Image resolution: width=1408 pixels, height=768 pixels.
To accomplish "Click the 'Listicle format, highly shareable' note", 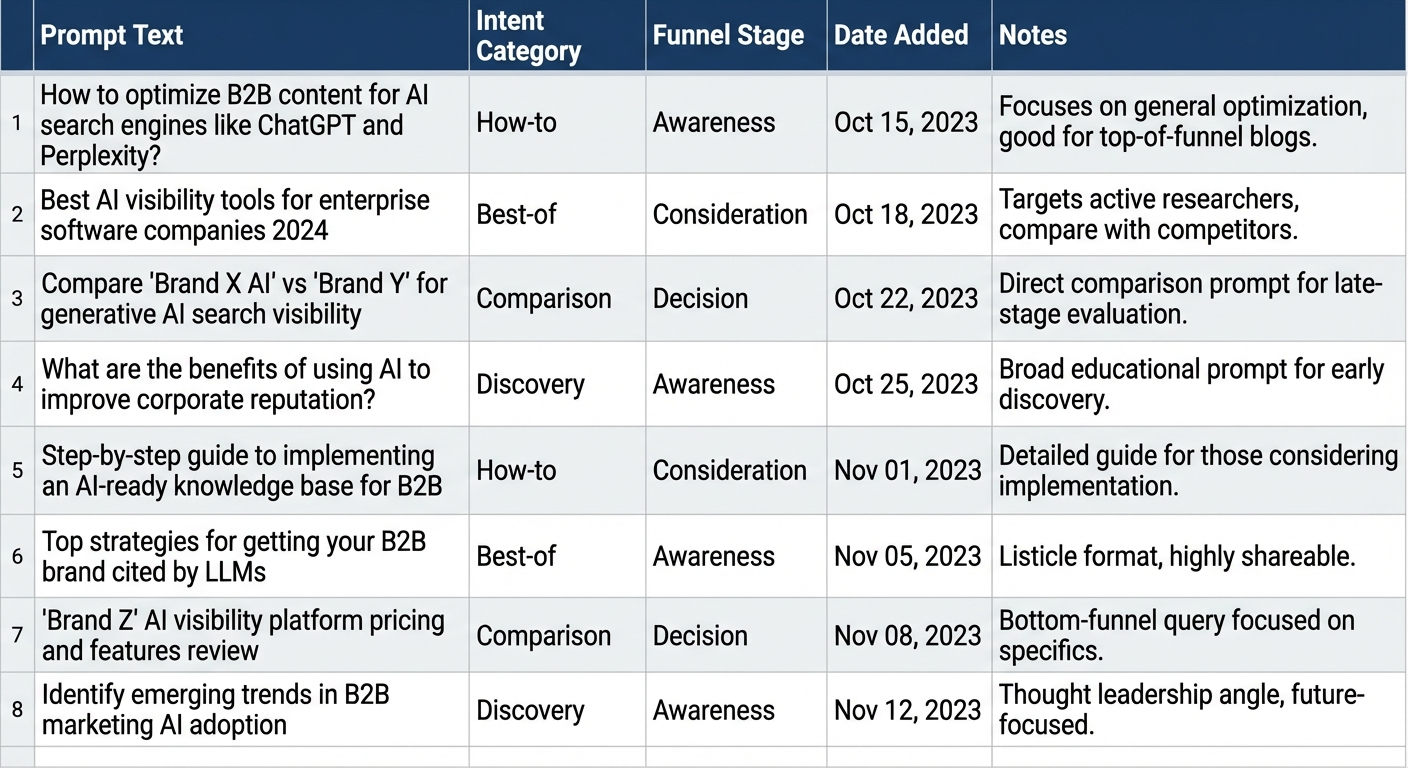I will pyautogui.click(x=1176, y=556).
